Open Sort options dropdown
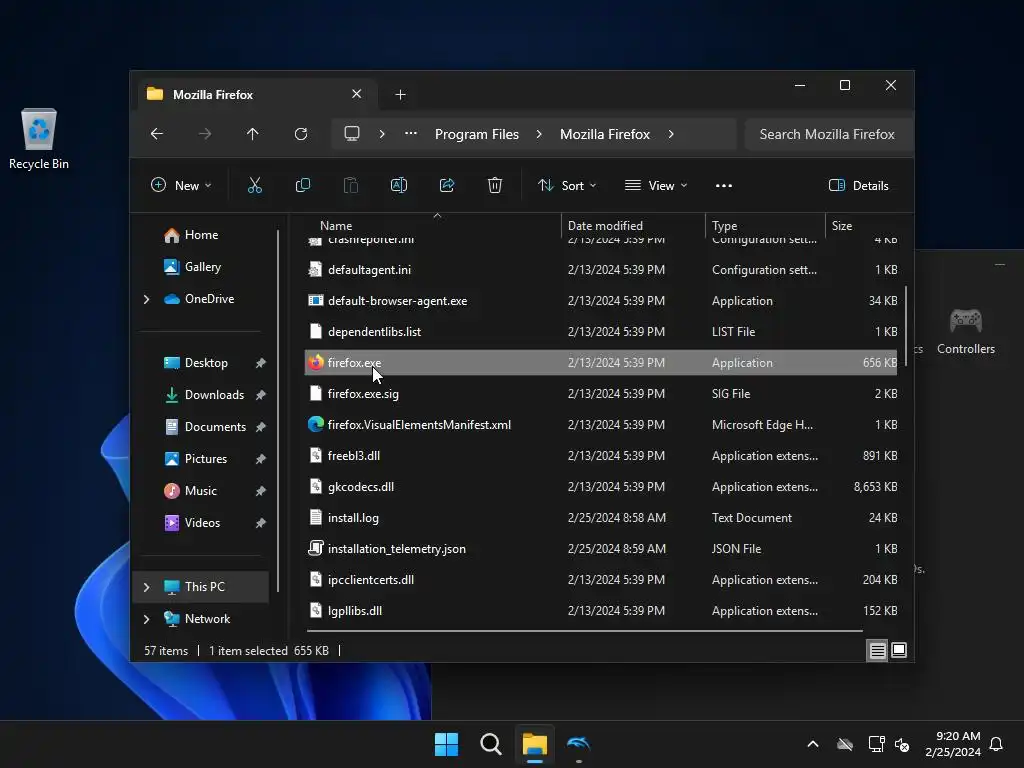Screen dimensions: 1024x768 tap(567, 185)
